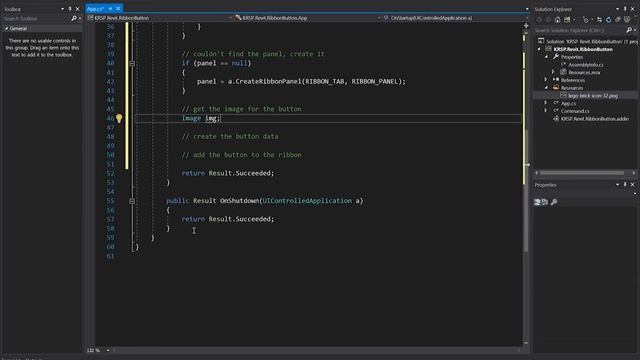Click the Solution Explorer horizontal scrollbar

coord(582,173)
